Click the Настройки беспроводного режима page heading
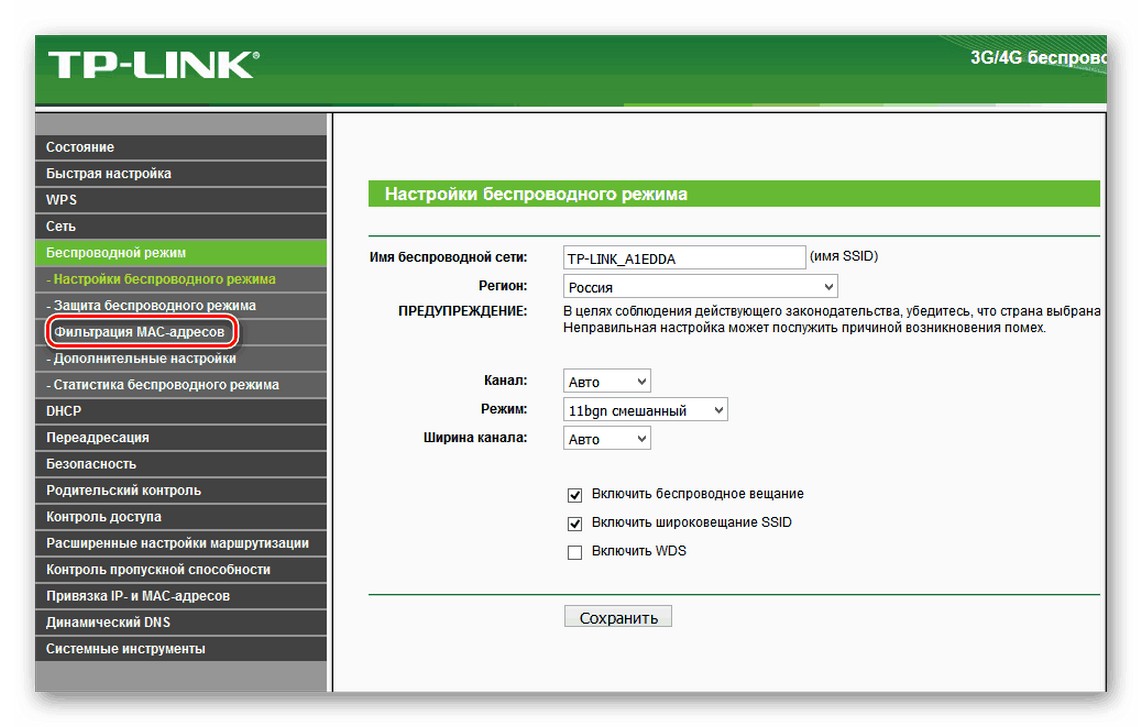Image resolution: width=1142 pixels, height=727 pixels. 535,194
